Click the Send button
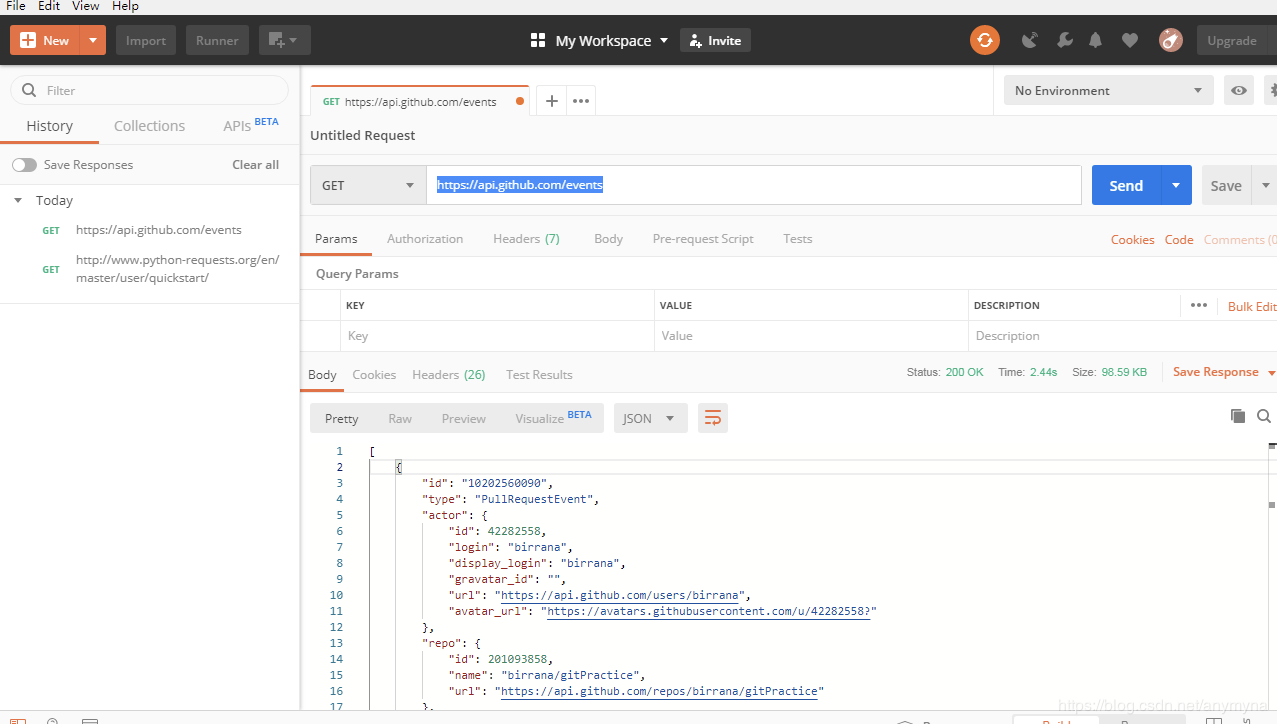 tap(1126, 185)
